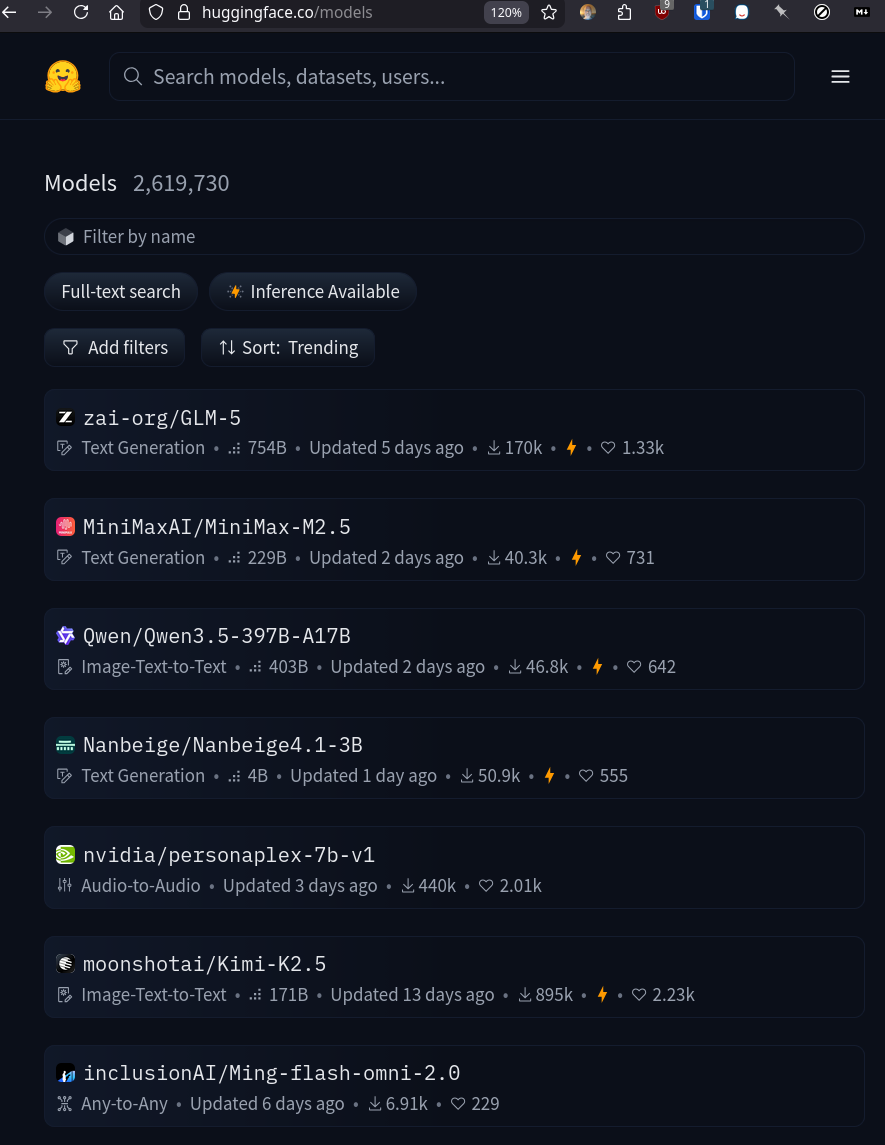Expand the Add filters panel
The height and width of the screenshot is (1145, 885).
(115, 348)
